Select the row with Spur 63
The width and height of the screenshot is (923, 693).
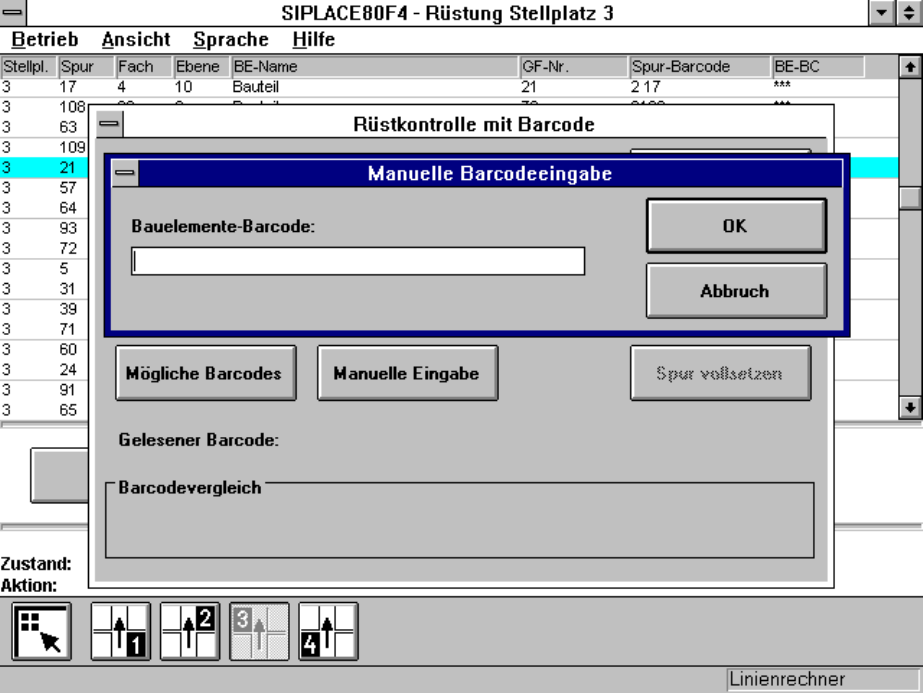pyautogui.click(x=44, y=127)
